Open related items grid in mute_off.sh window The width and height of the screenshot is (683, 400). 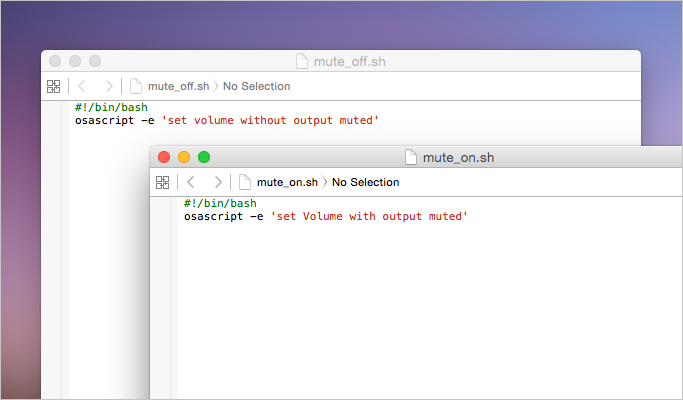[54, 86]
